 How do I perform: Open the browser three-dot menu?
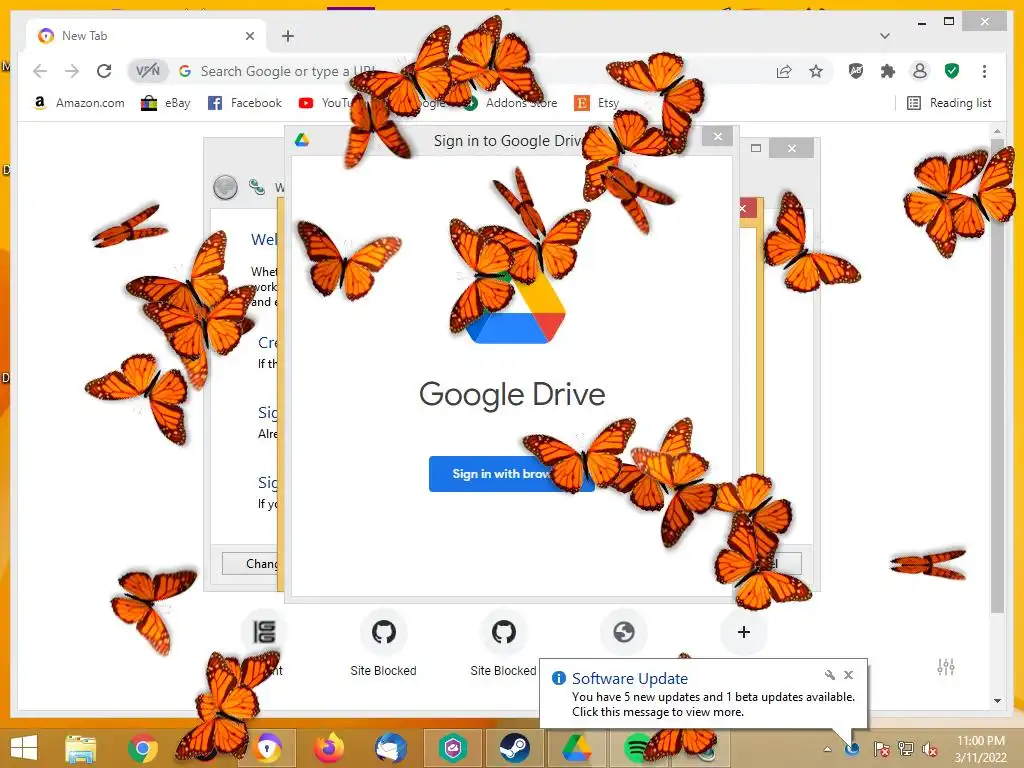coord(984,71)
